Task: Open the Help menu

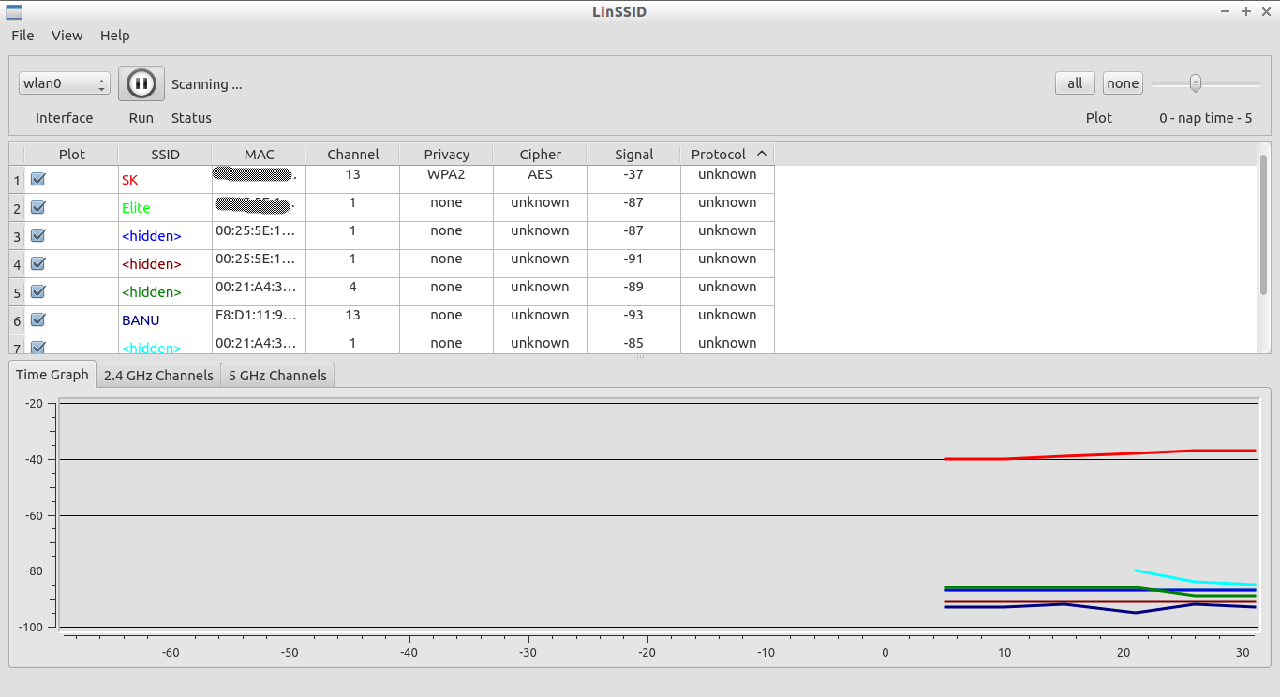Action: tap(114, 35)
